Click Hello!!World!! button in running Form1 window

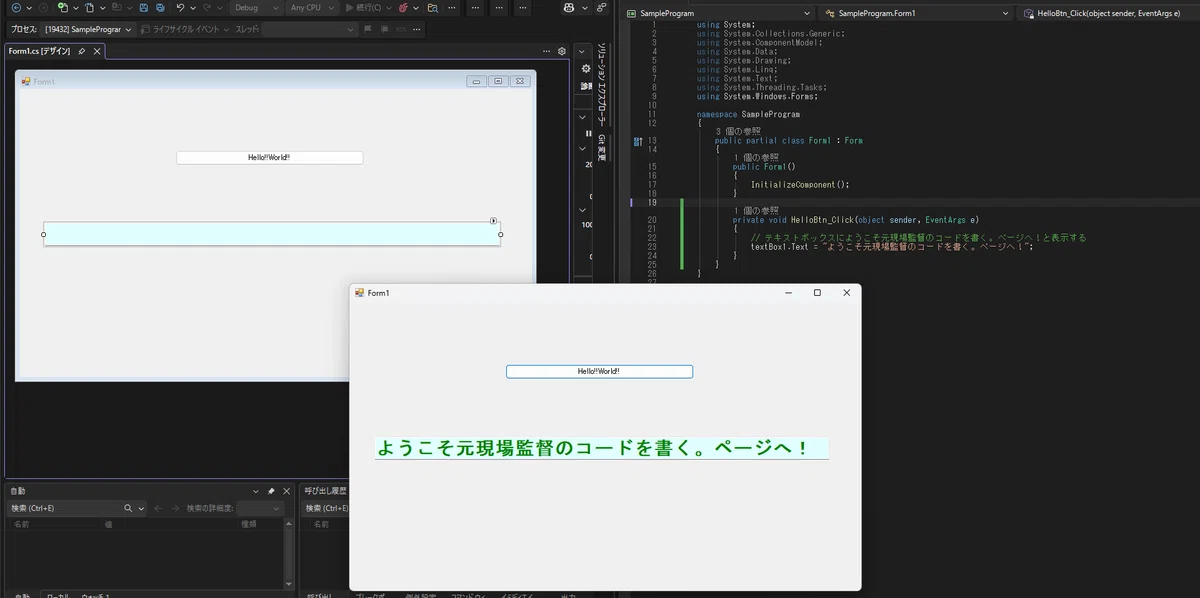pos(599,371)
